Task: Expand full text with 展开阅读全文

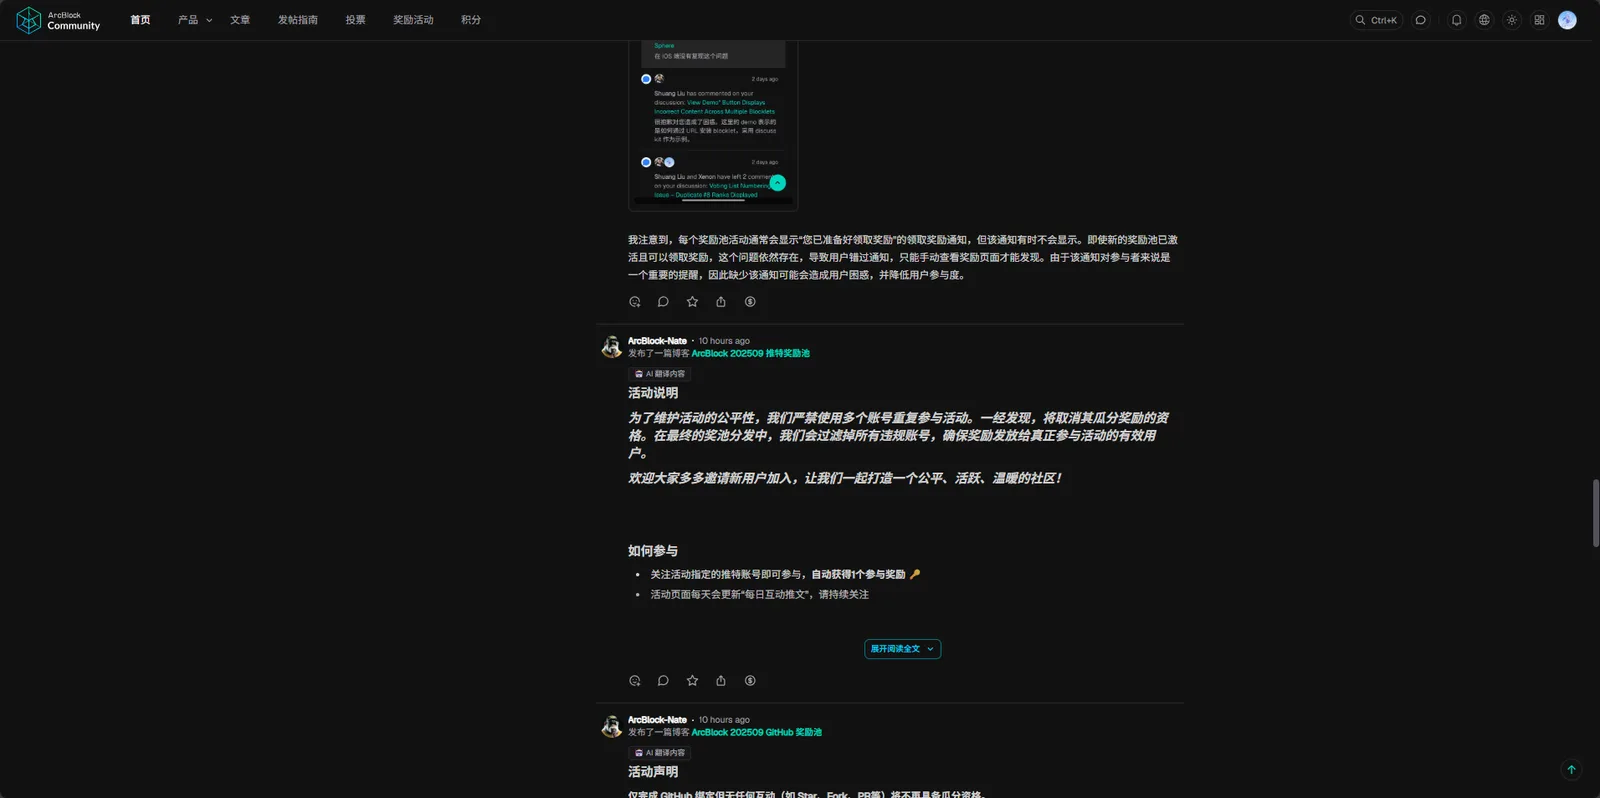Action: (902, 649)
